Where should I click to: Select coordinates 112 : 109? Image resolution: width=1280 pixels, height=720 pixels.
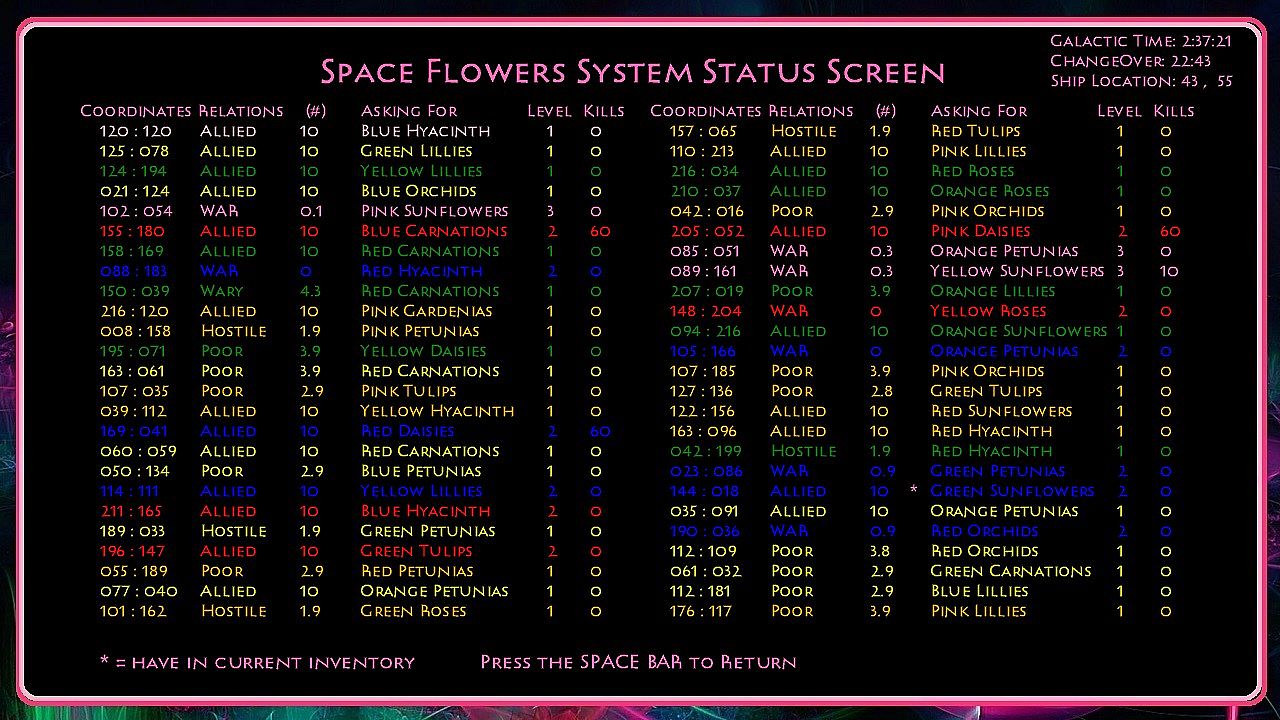coord(702,551)
